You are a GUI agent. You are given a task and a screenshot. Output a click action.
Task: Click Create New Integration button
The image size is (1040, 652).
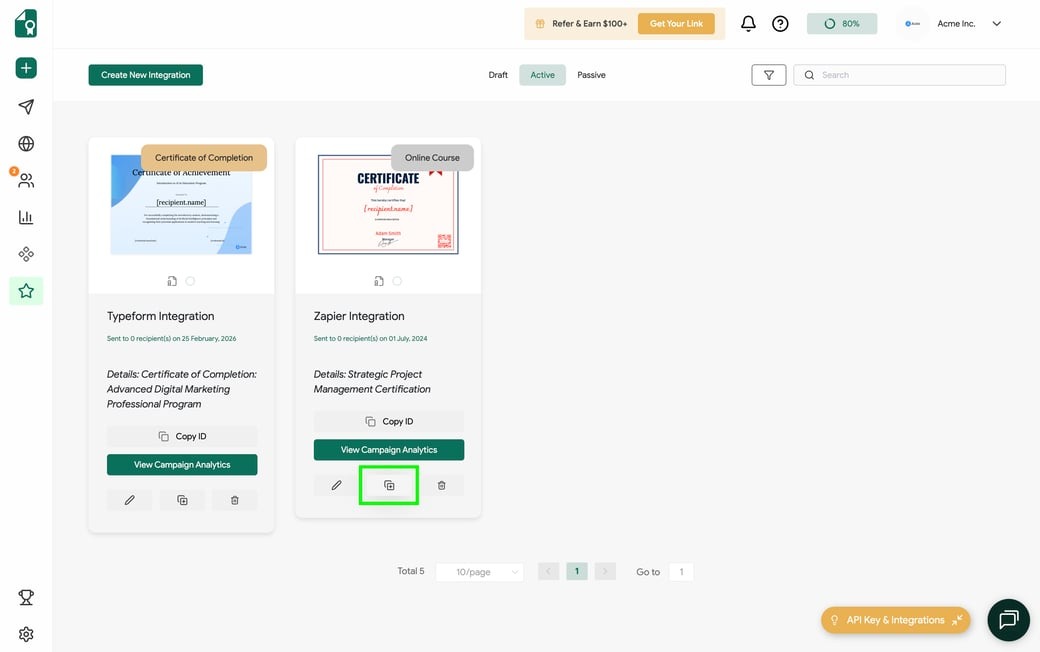click(145, 75)
